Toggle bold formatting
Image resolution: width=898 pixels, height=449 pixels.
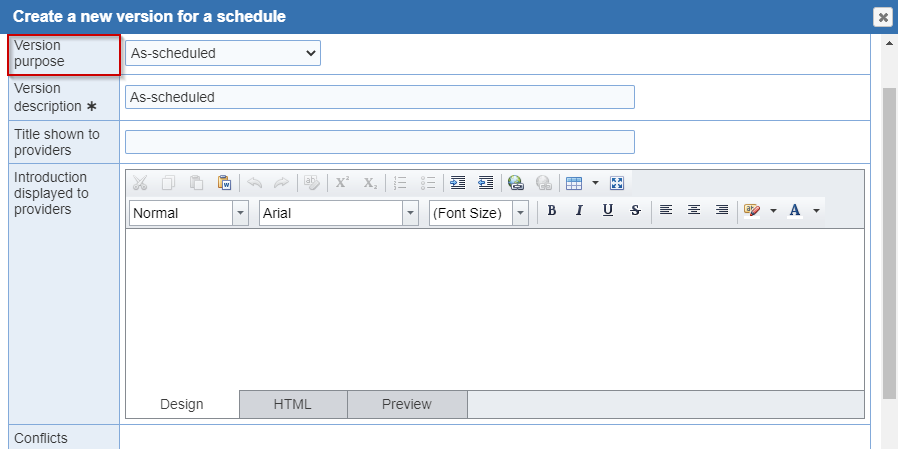coord(552,210)
